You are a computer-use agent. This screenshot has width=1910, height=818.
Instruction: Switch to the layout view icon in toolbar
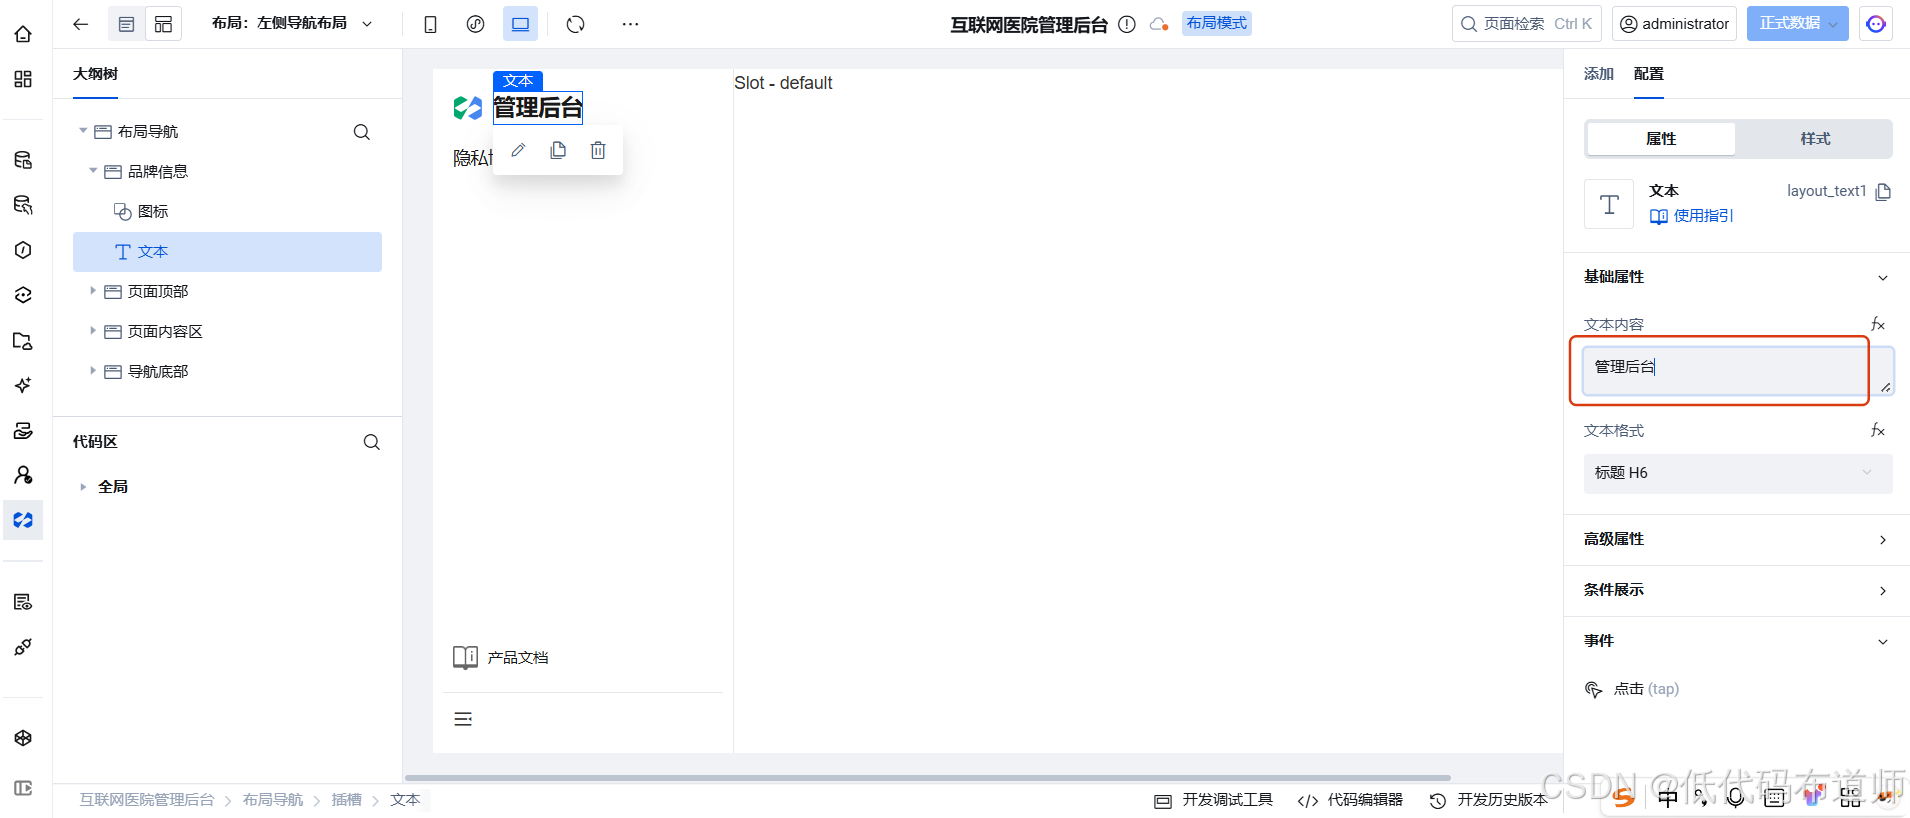(x=163, y=24)
